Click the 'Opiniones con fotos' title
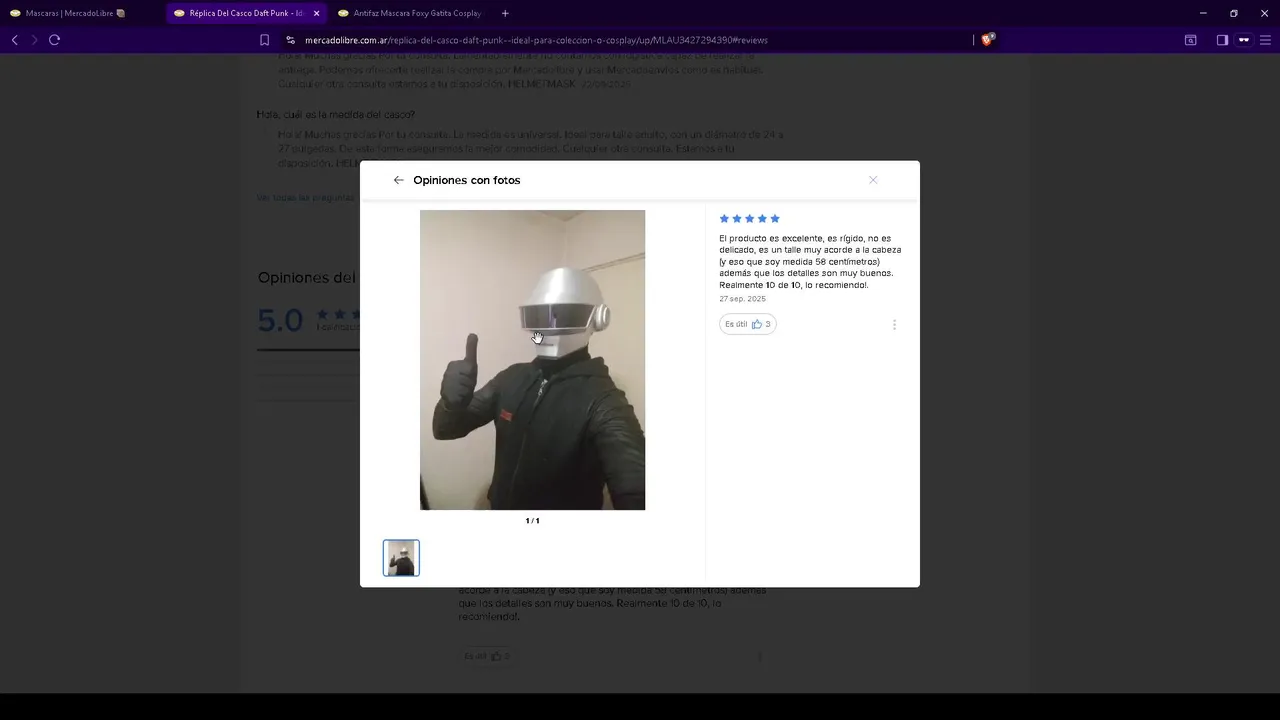 (x=467, y=180)
